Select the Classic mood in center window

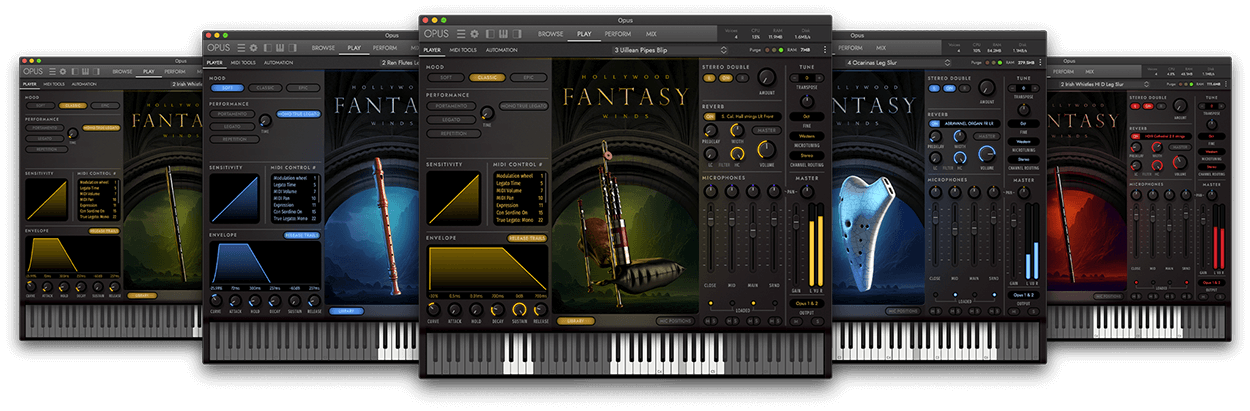click(487, 76)
